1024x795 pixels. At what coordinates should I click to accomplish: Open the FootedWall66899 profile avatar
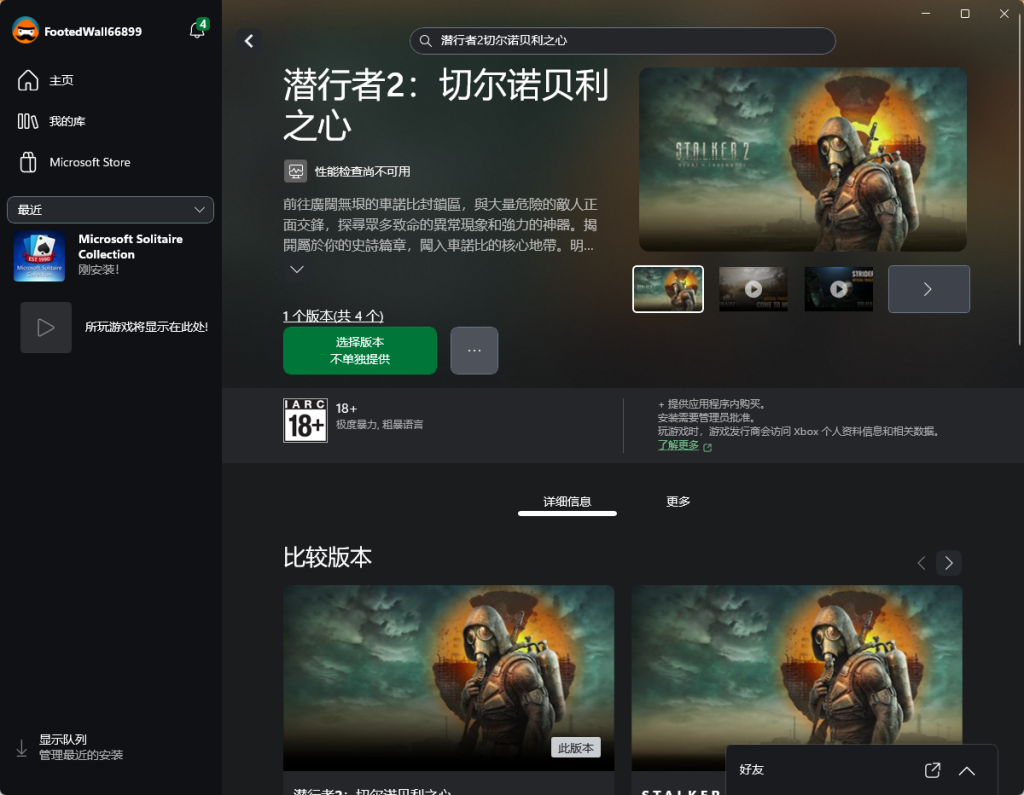pyautogui.click(x=25, y=31)
